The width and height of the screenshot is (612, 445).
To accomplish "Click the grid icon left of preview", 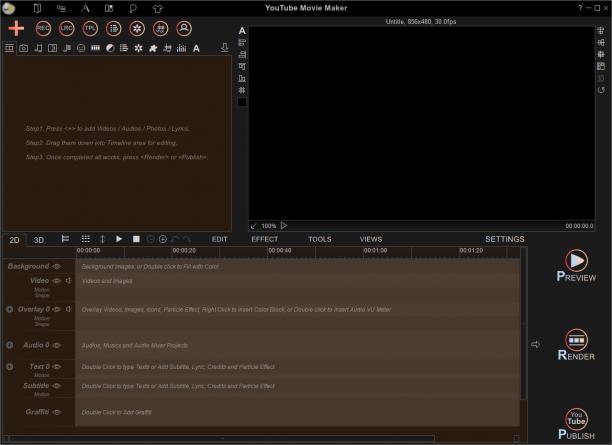I will point(242,90).
